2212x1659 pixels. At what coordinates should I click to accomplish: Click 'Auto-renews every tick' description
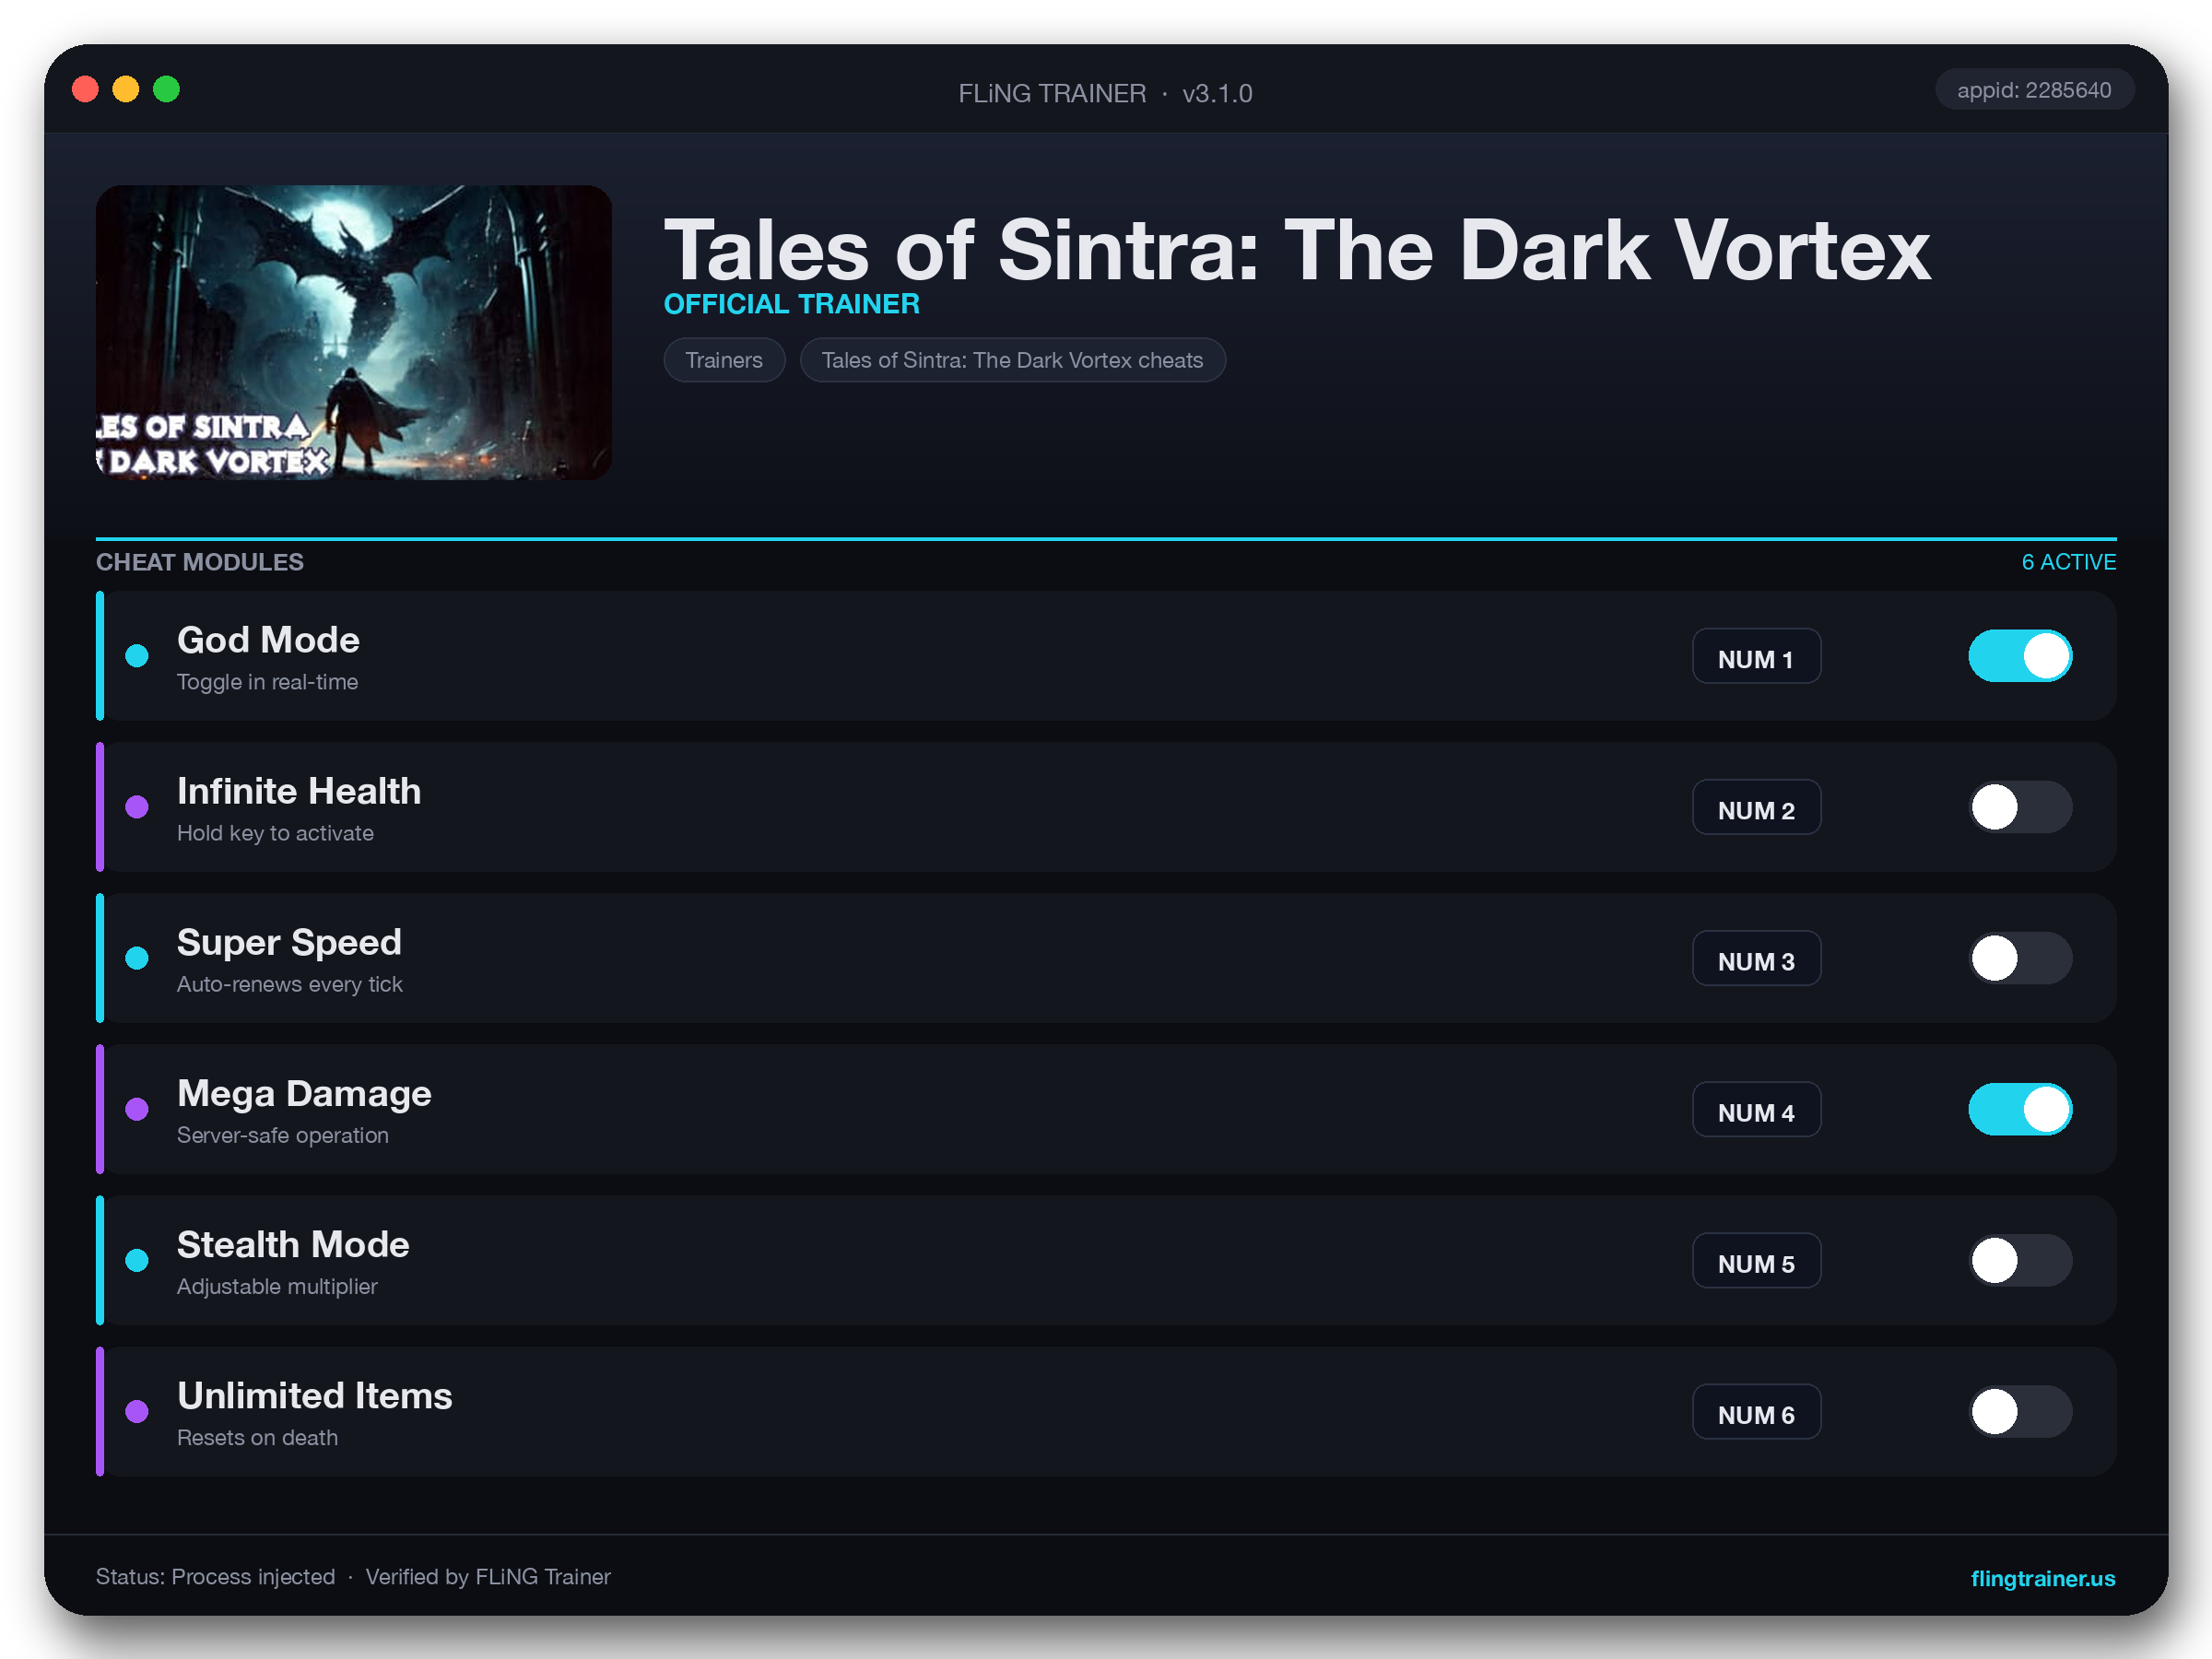pos(289,984)
